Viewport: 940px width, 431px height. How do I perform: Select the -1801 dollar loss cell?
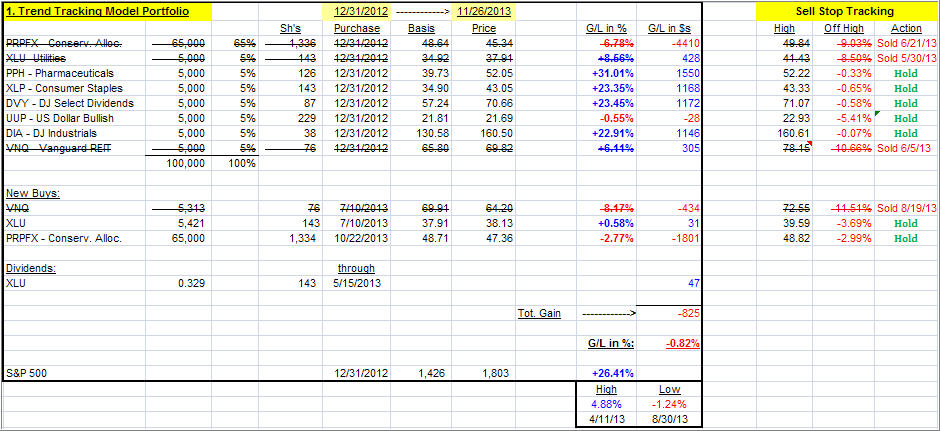(x=669, y=238)
